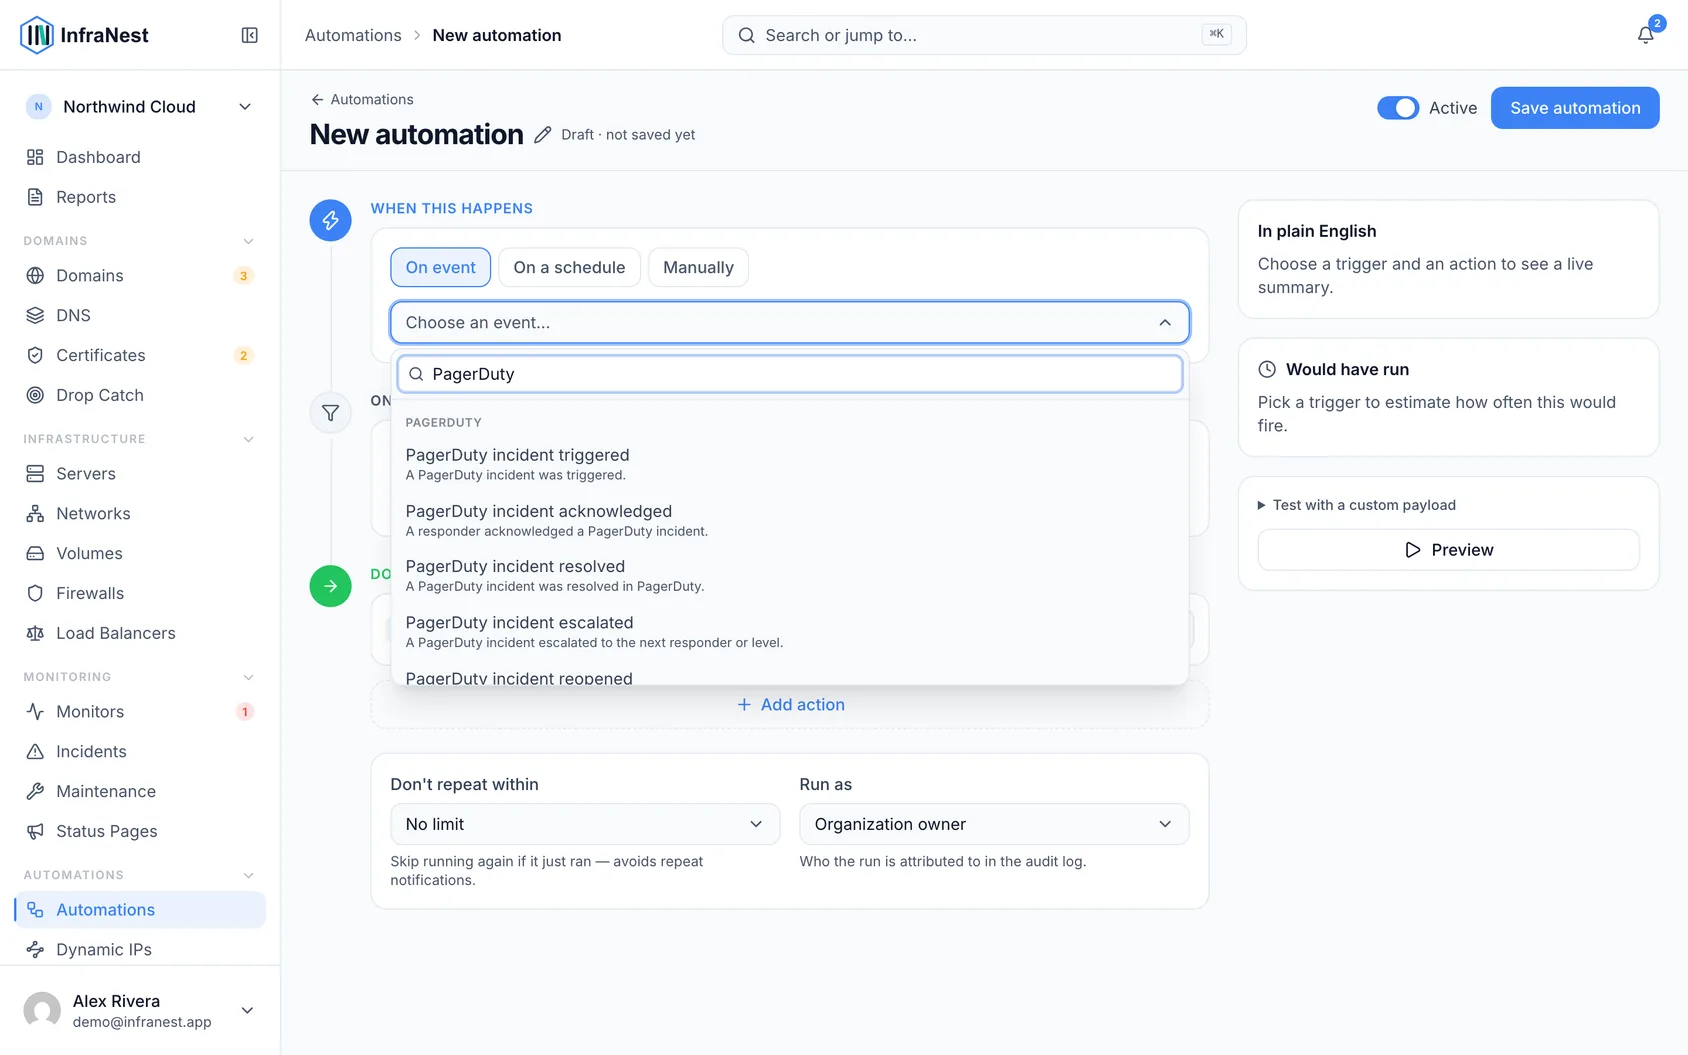Expand Test with a custom payload
1688x1055 pixels.
point(1357,505)
